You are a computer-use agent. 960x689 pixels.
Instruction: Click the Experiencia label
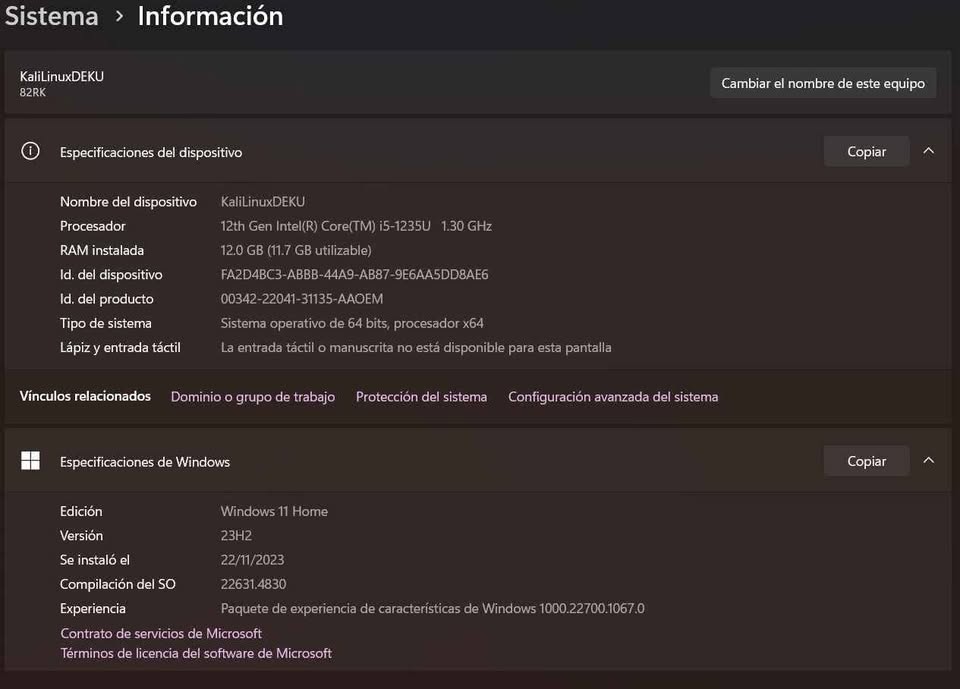(x=92, y=609)
